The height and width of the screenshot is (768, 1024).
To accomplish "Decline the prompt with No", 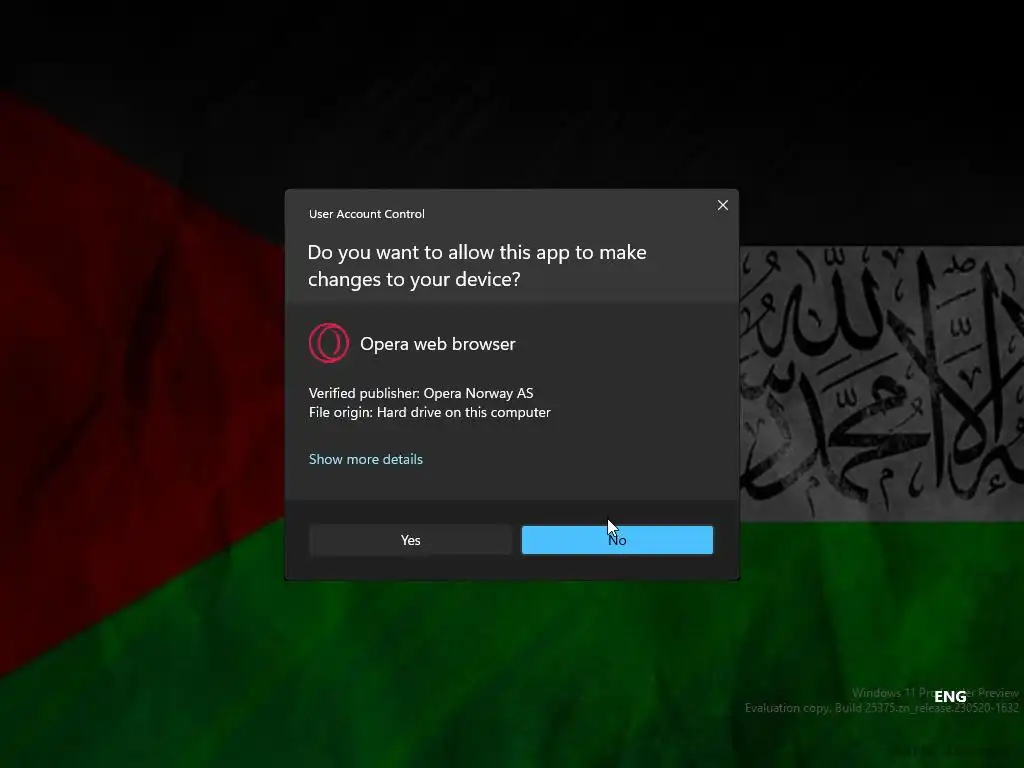I will (x=617, y=540).
